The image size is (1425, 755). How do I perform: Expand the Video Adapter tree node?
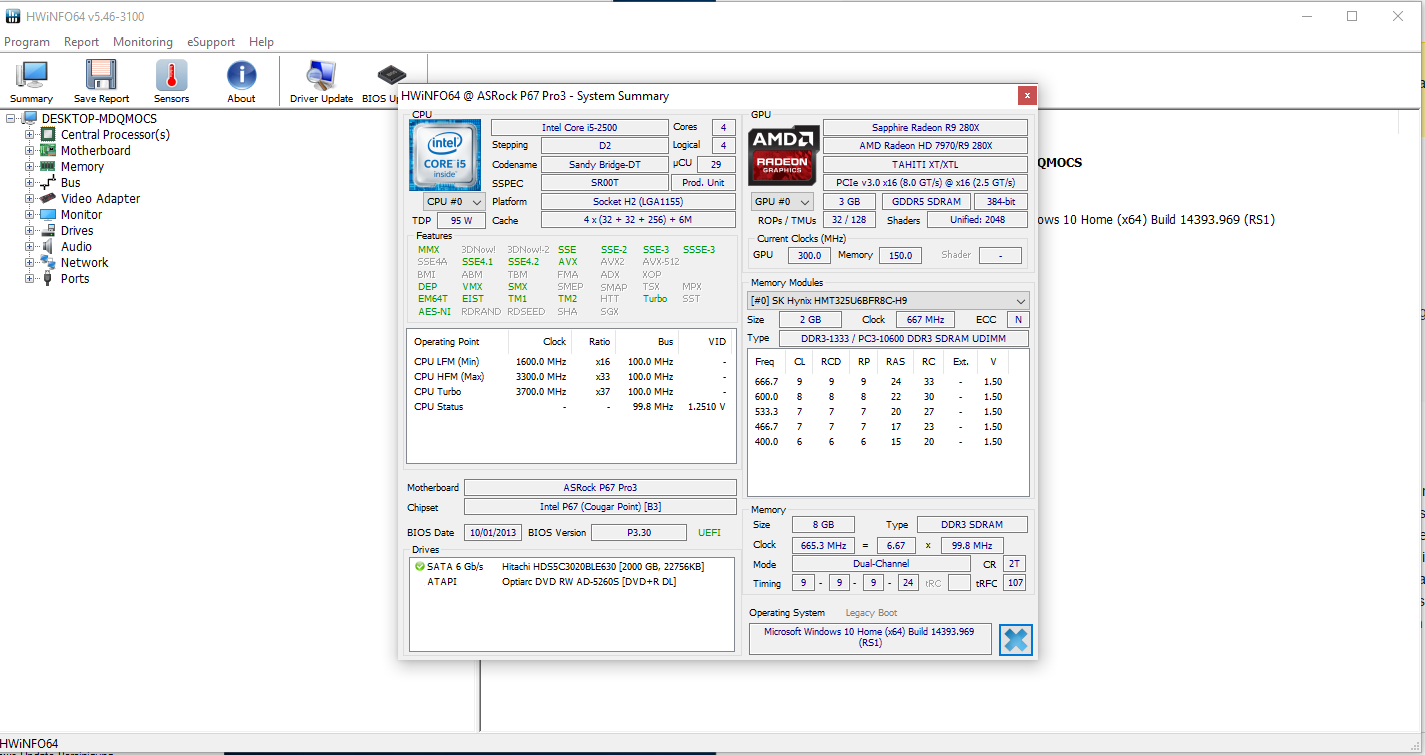(30, 198)
